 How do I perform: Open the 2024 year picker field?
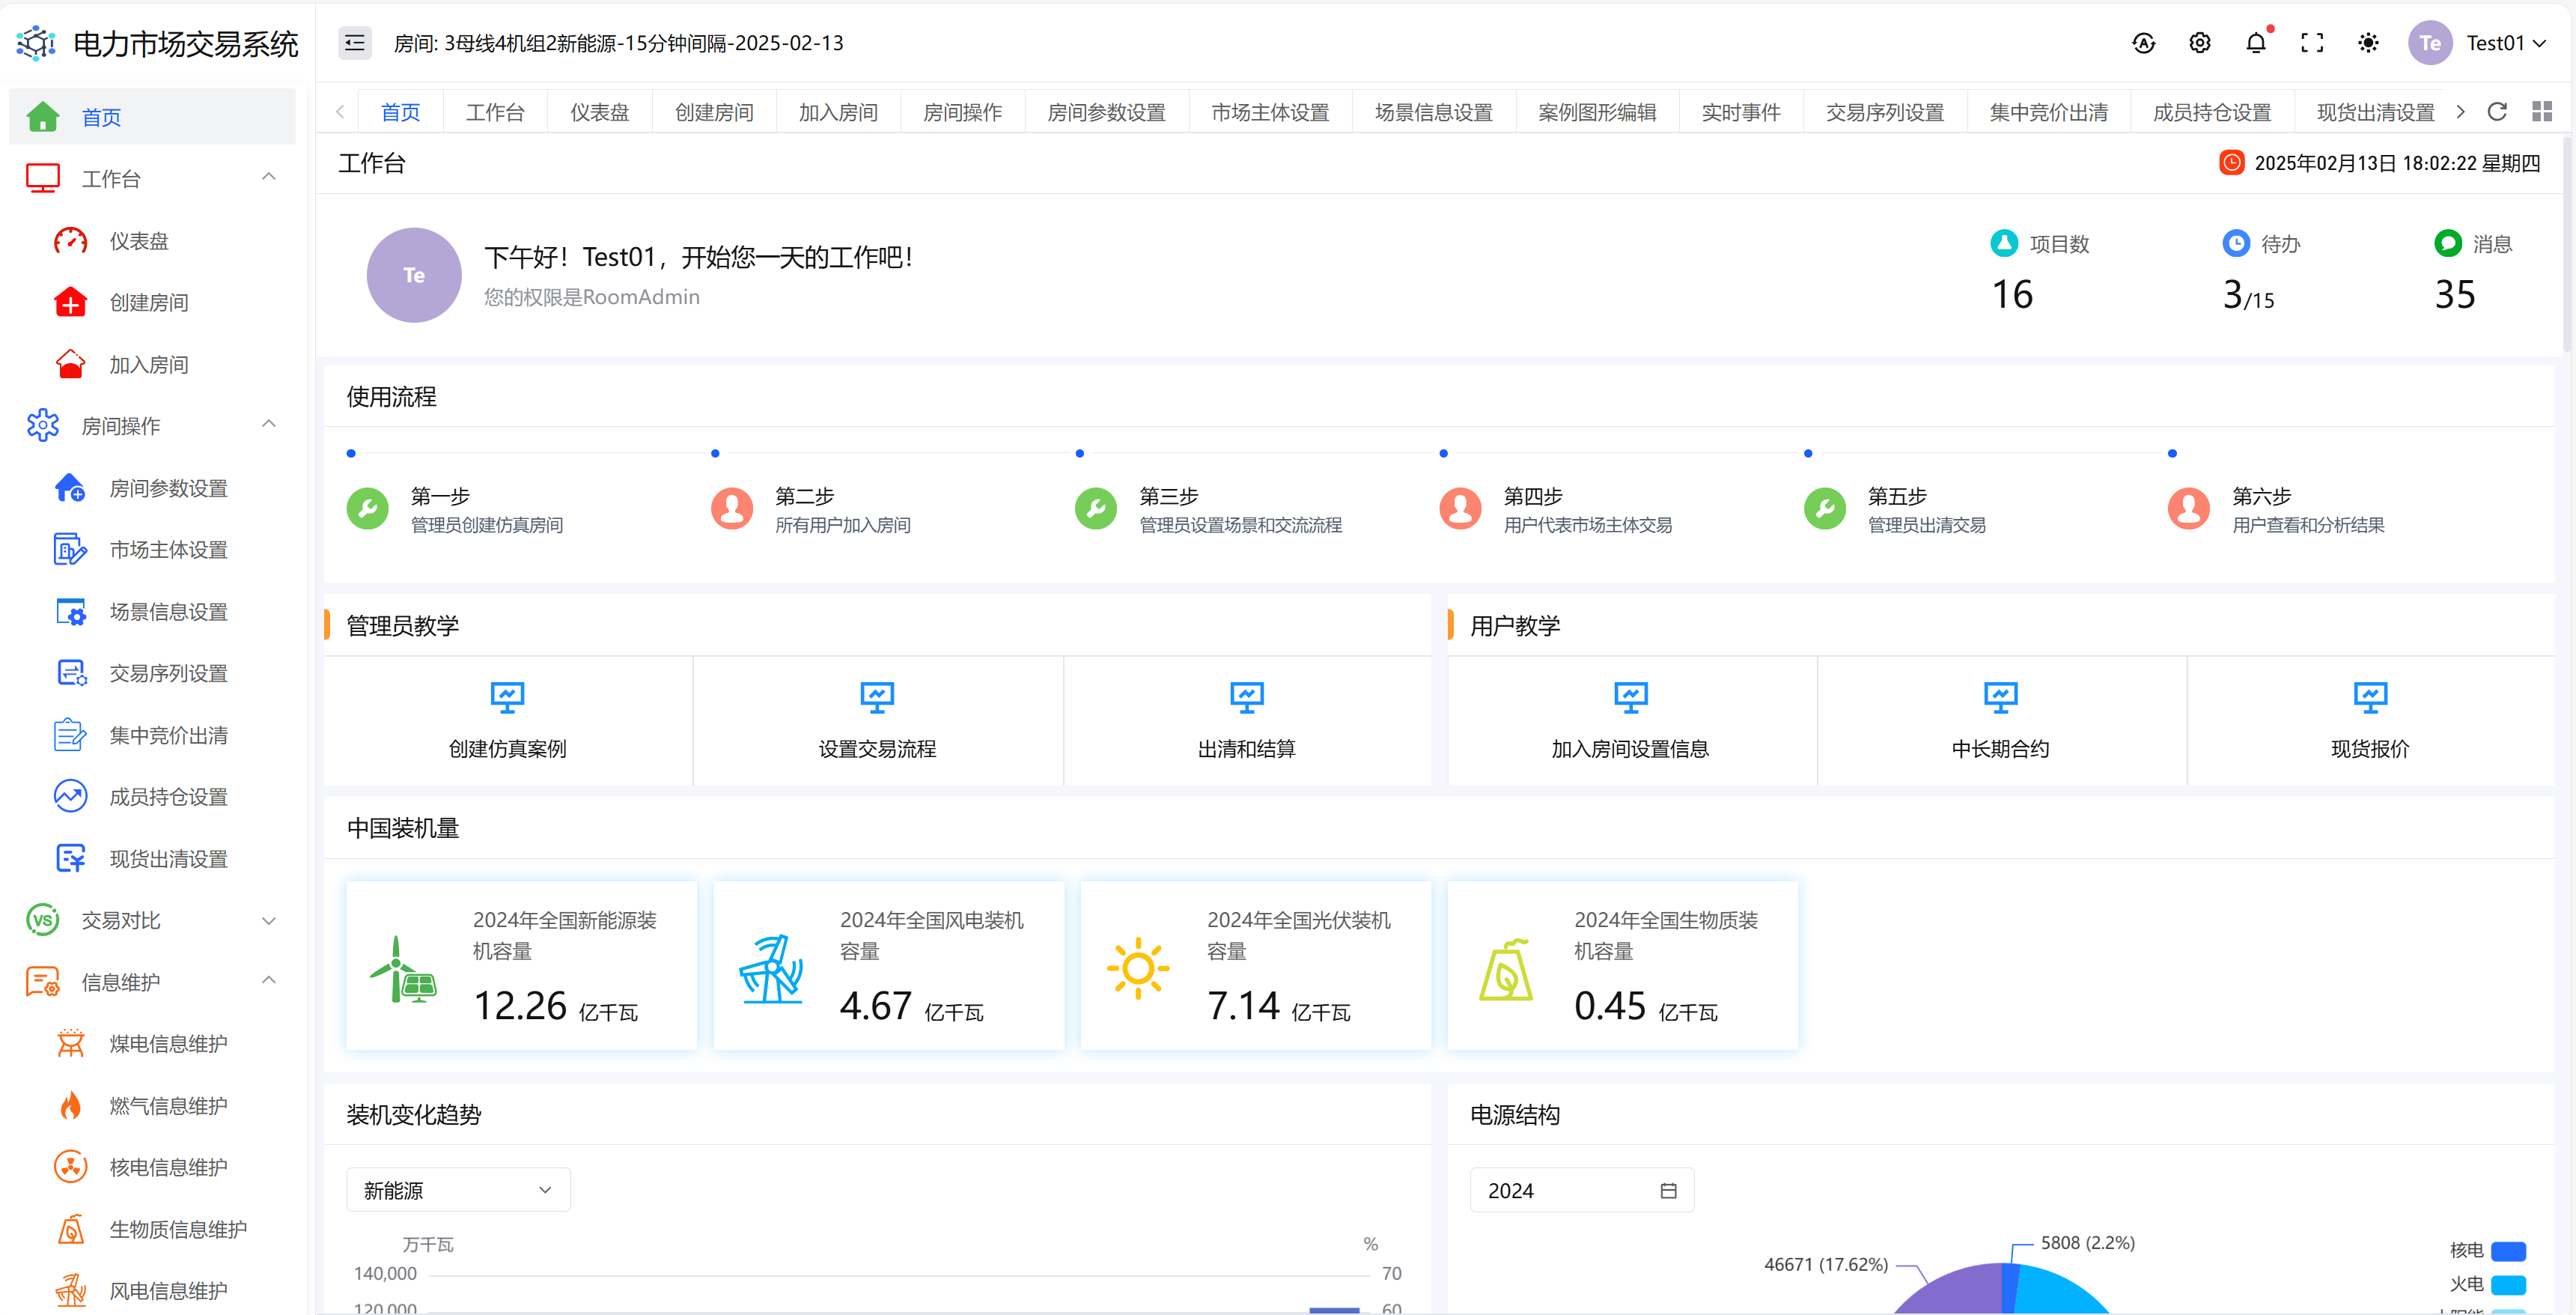(x=1582, y=1190)
